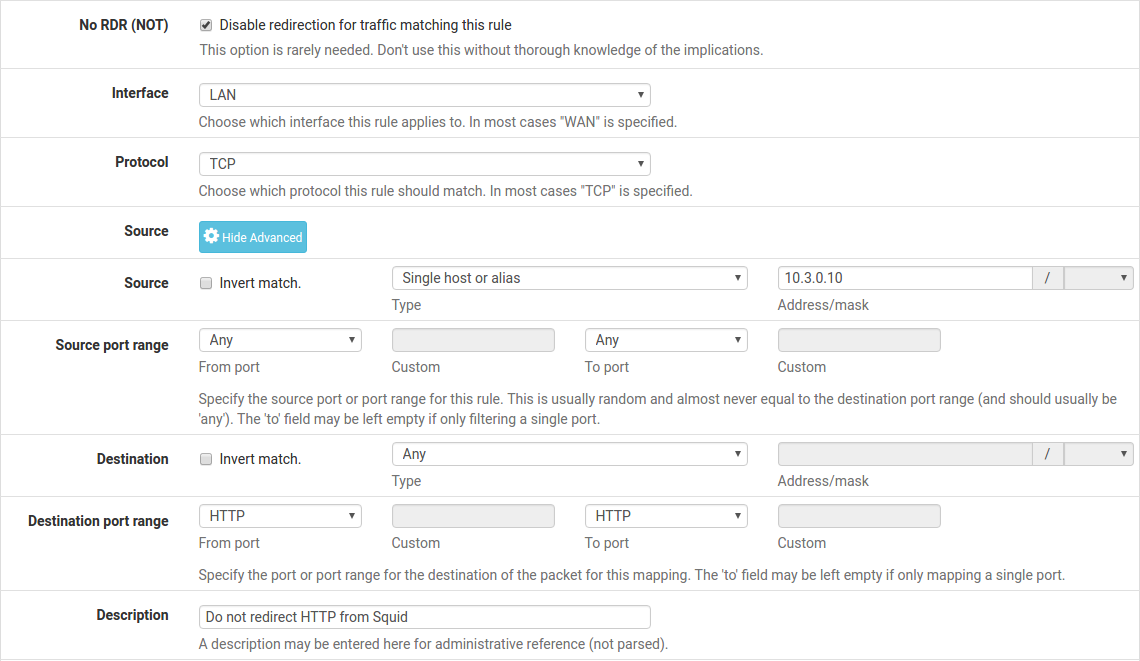Click Destination port range second Custom field
The width and height of the screenshot is (1140, 661).
point(859,516)
